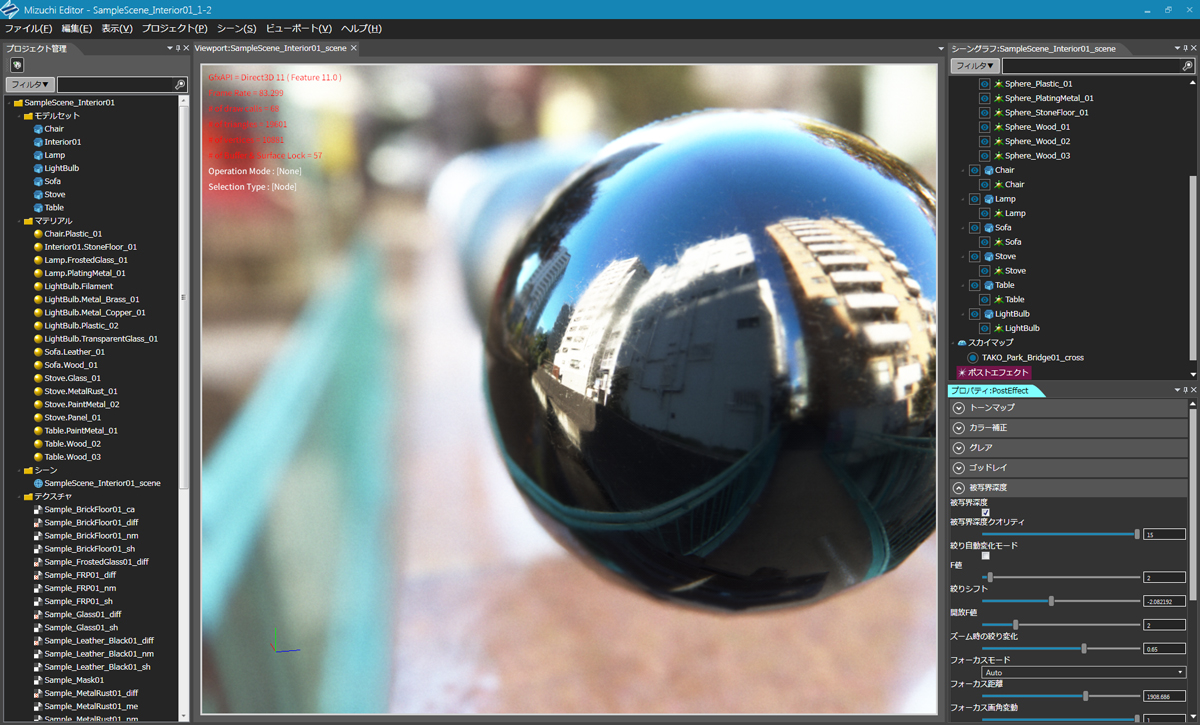Screen dimensions: 1200x725
Task: Select the Stove model in モデルセット folder
Action: (x=55, y=194)
